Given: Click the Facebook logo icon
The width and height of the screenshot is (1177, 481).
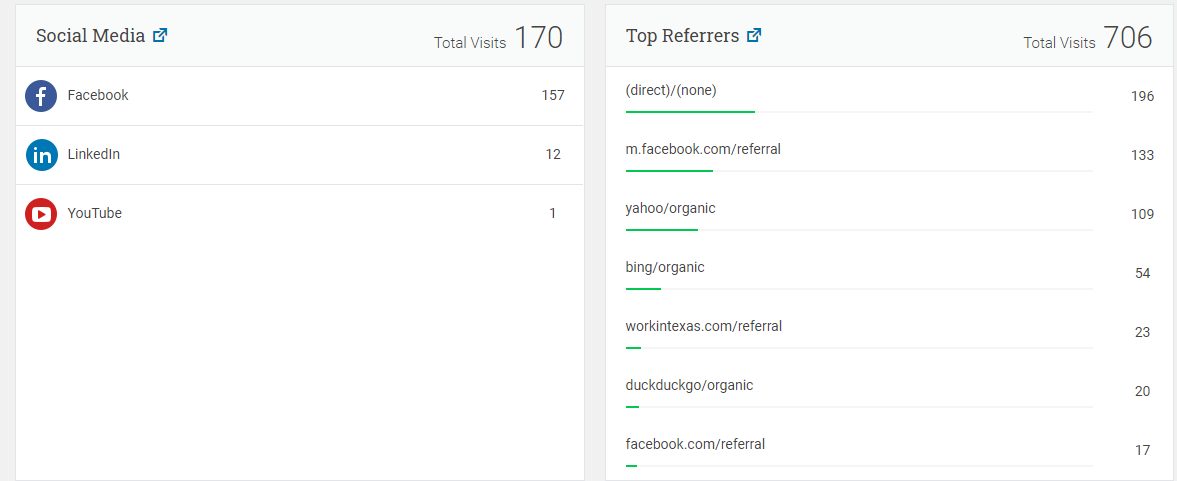Looking at the screenshot, I should pyautogui.click(x=41, y=96).
